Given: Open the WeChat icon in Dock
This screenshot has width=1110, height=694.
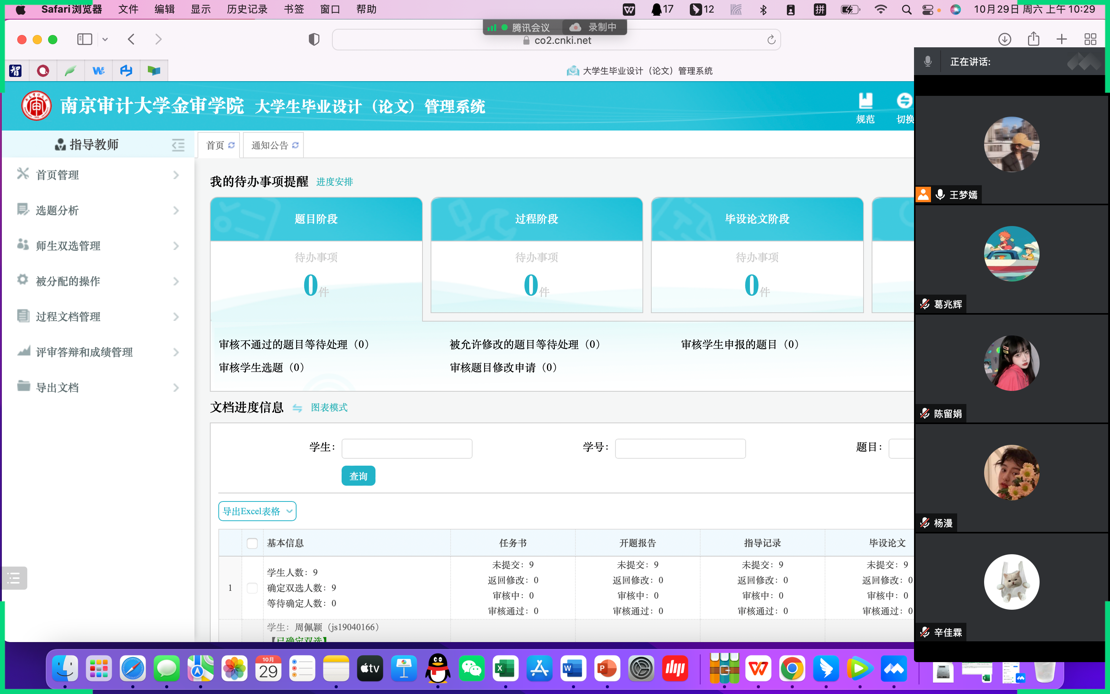Looking at the screenshot, I should pos(471,668).
